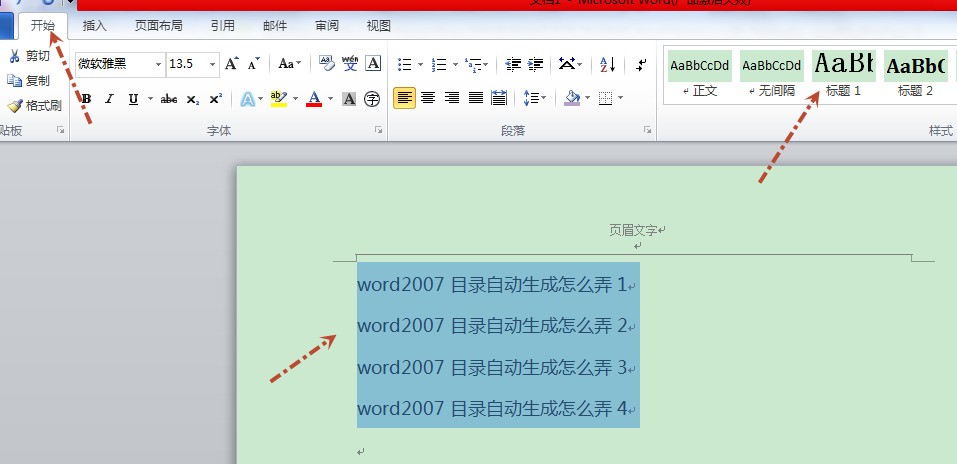Screen dimensions: 957x464
Task: Click the header text 页眉文字
Action: pyautogui.click(x=635, y=230)
